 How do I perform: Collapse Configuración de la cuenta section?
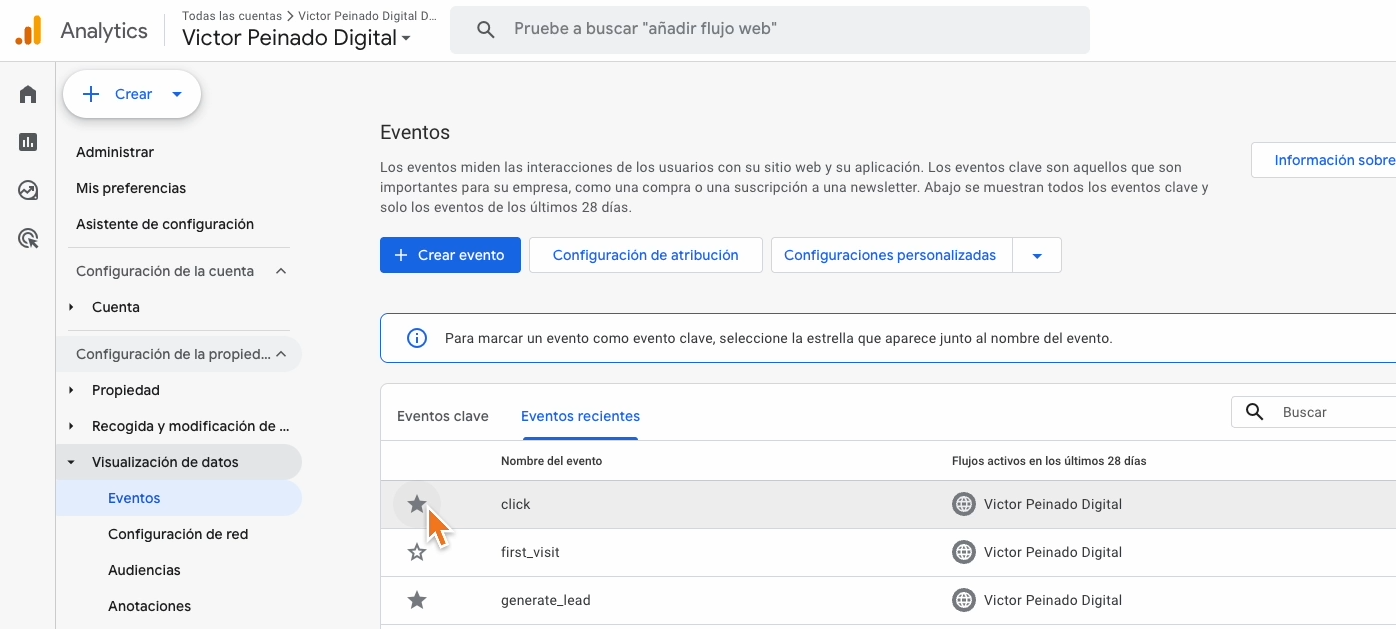[x=281, y=271]
